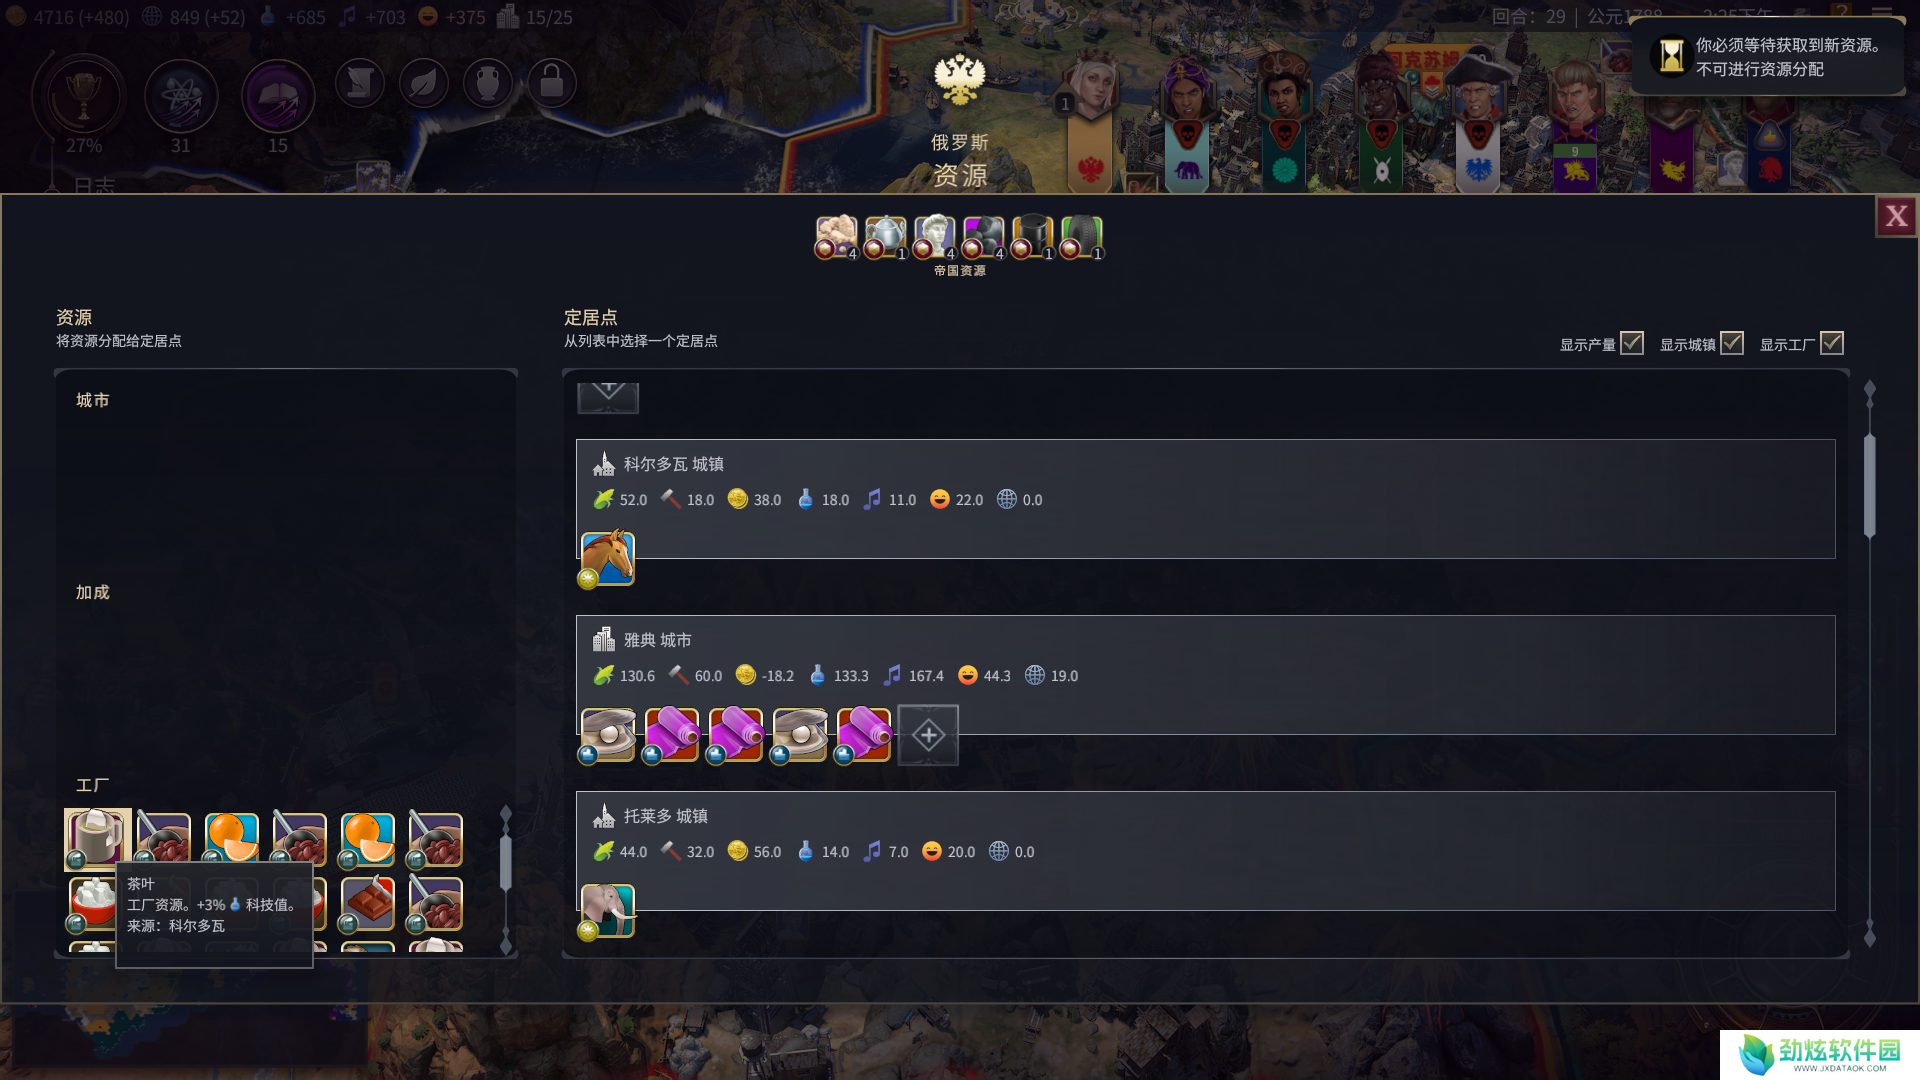Select the tire rubber empire resource icon
Screen dimensions: 1920x1080
(1081, 237)
